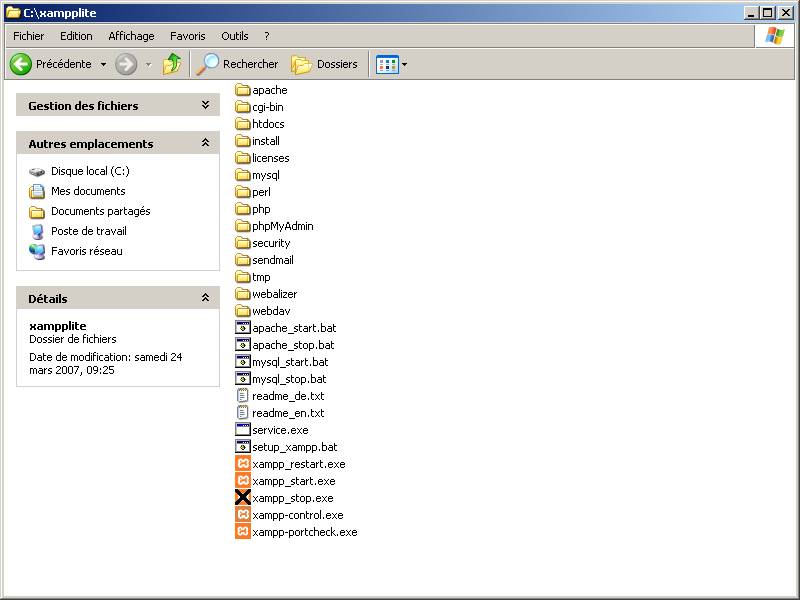Select the perl folder icon
800x600 pixels.
pos(243,192)
